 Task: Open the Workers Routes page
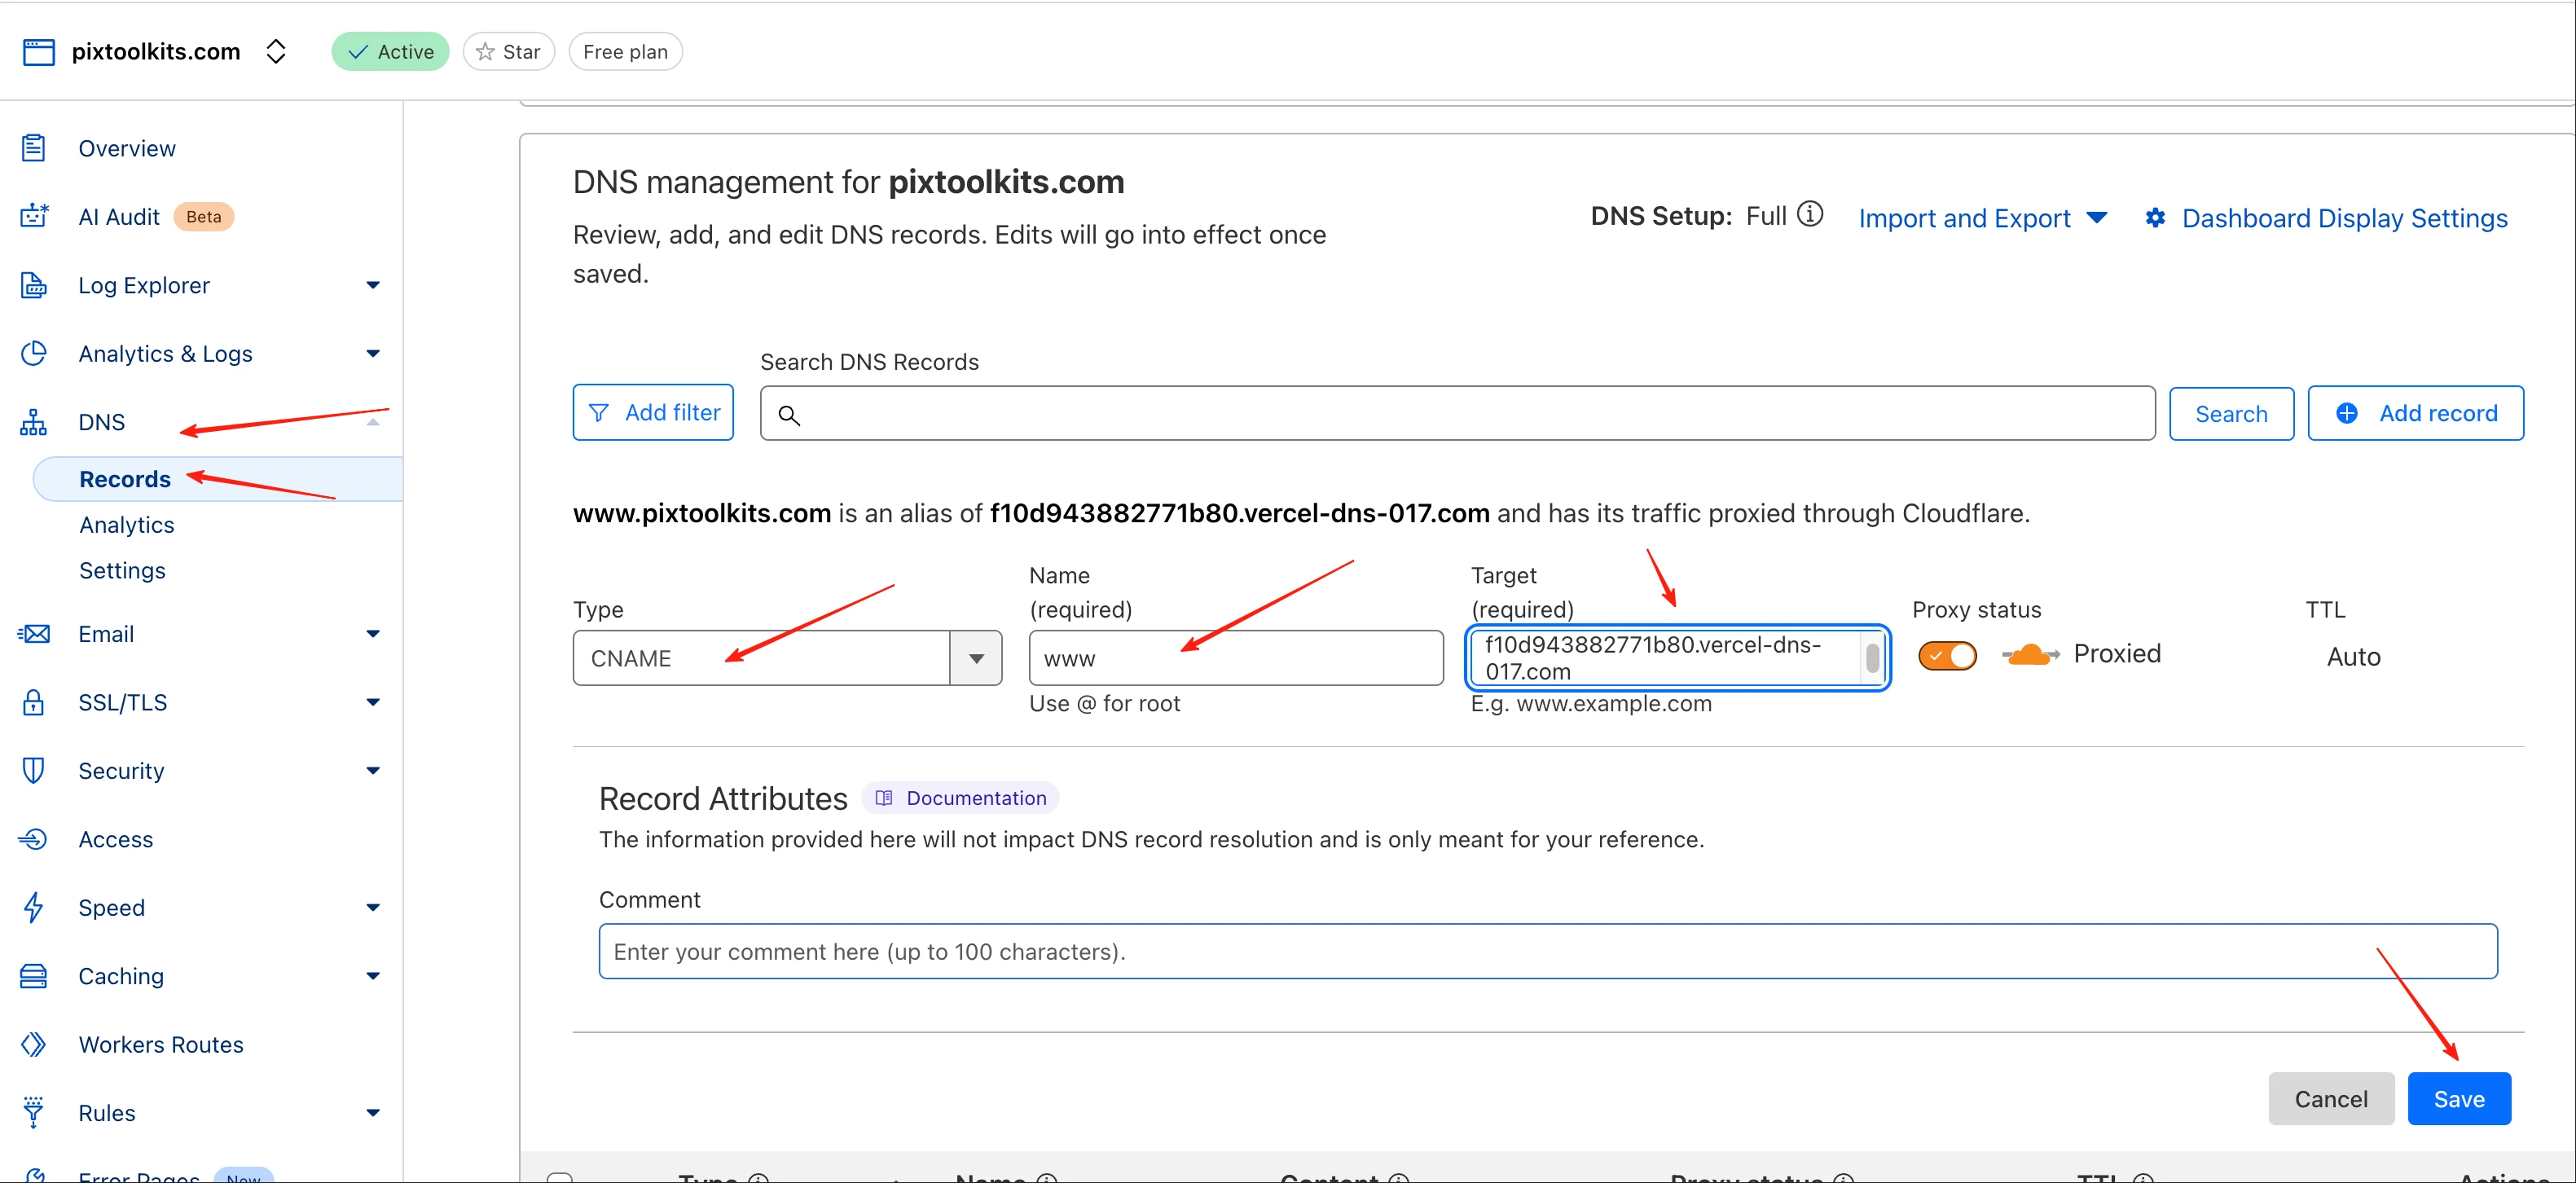(161, 1044)
